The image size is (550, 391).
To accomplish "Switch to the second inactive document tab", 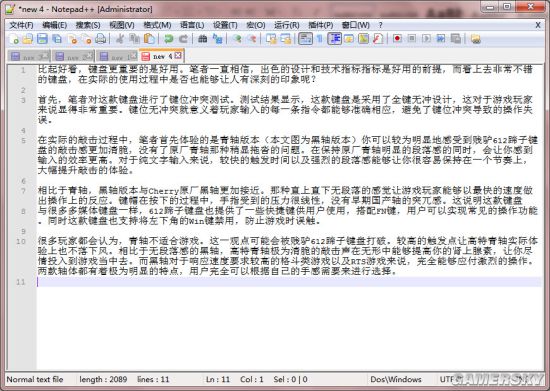I will click(x=73, y=56).
